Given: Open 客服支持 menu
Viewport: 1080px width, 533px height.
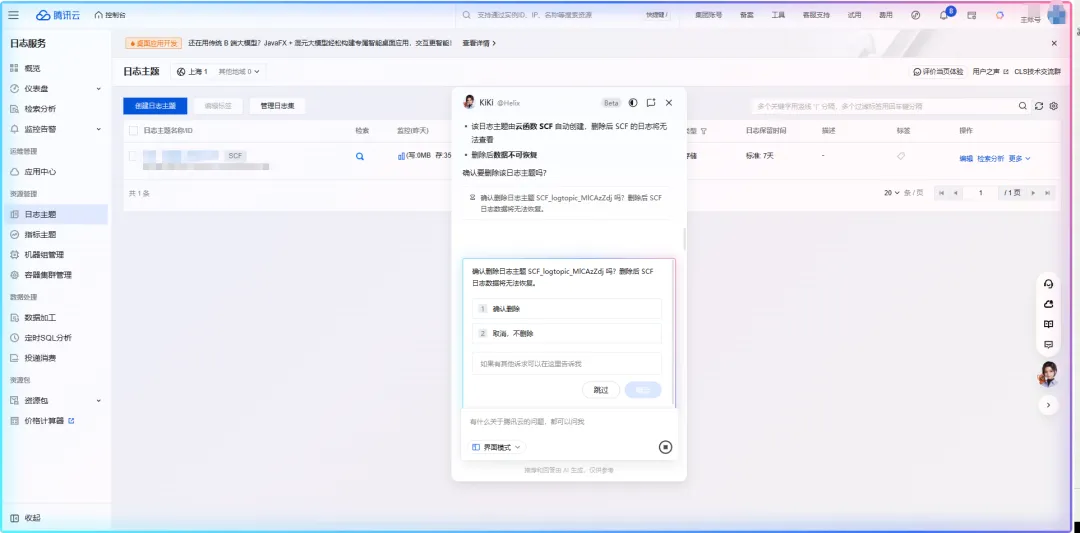Looking at the screenshot, I should (x=816, y=14).
